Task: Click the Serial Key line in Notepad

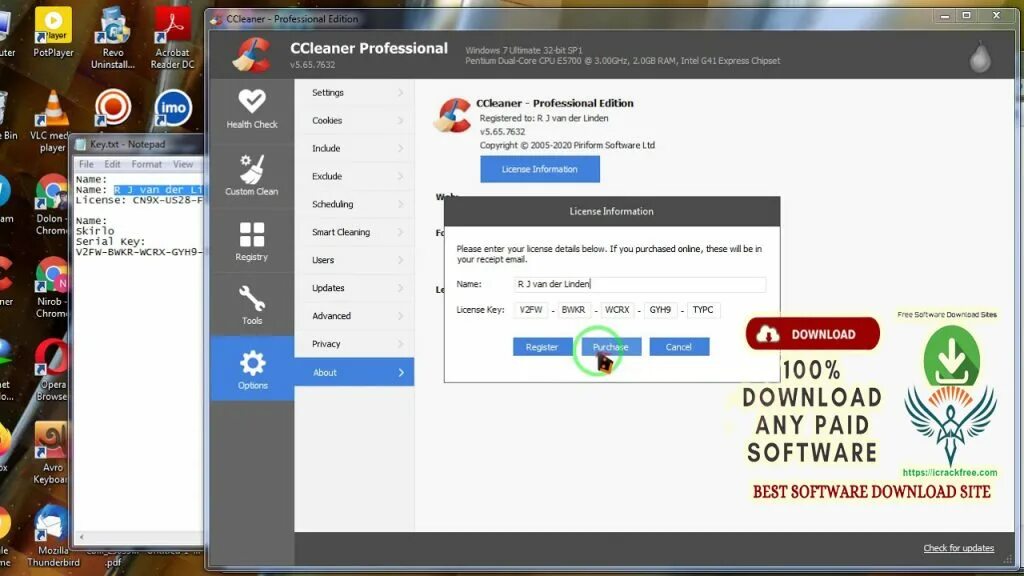Action: click(110, 242)
